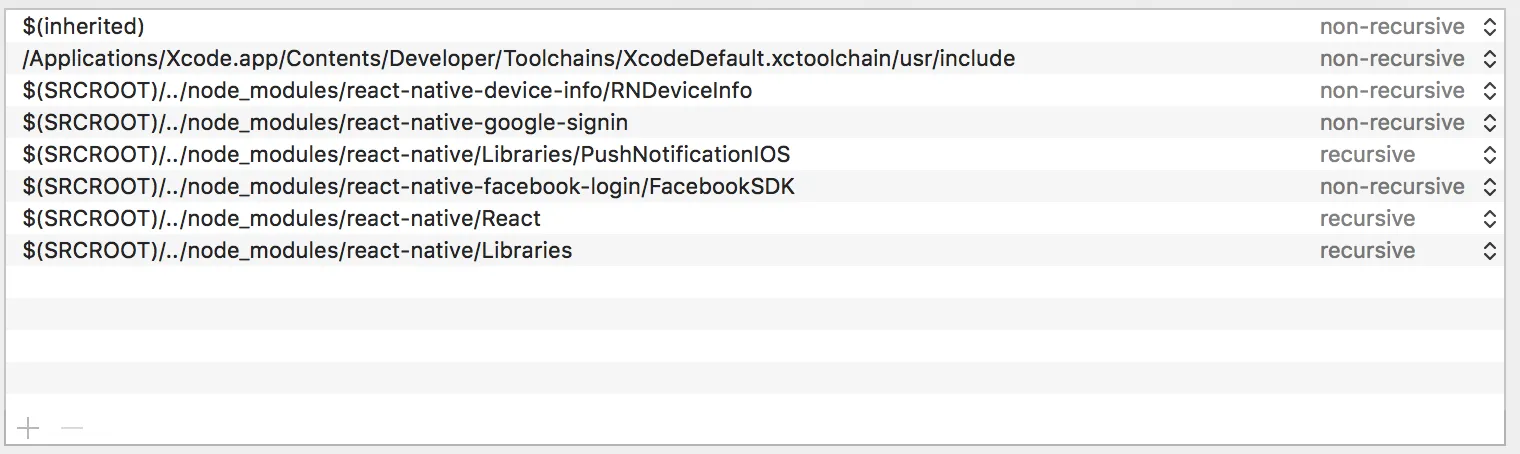The width and height of the screenshot is (1520, 454).
Task: Select the $(inherited) path entry
Action: tap(83, 27)
